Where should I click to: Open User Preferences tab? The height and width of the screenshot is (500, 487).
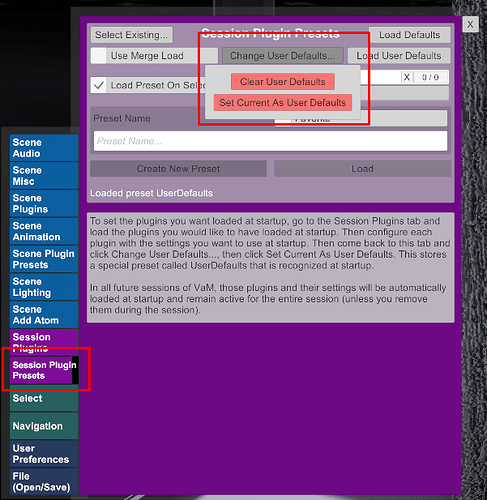click(x=44, y=454)
